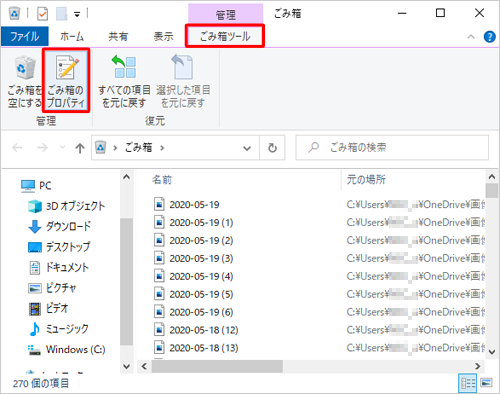500x394 pixels.
Task: Click the 管理 contextual tab header
Action: pyautogui.click(x=226, y=14)
